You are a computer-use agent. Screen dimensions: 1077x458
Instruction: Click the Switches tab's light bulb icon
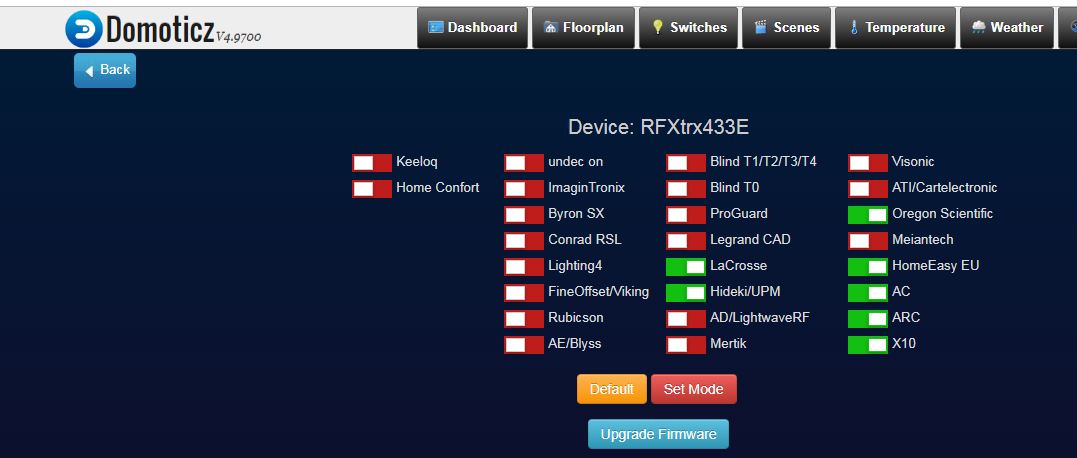pyautogui.click(x=658, y=27)
